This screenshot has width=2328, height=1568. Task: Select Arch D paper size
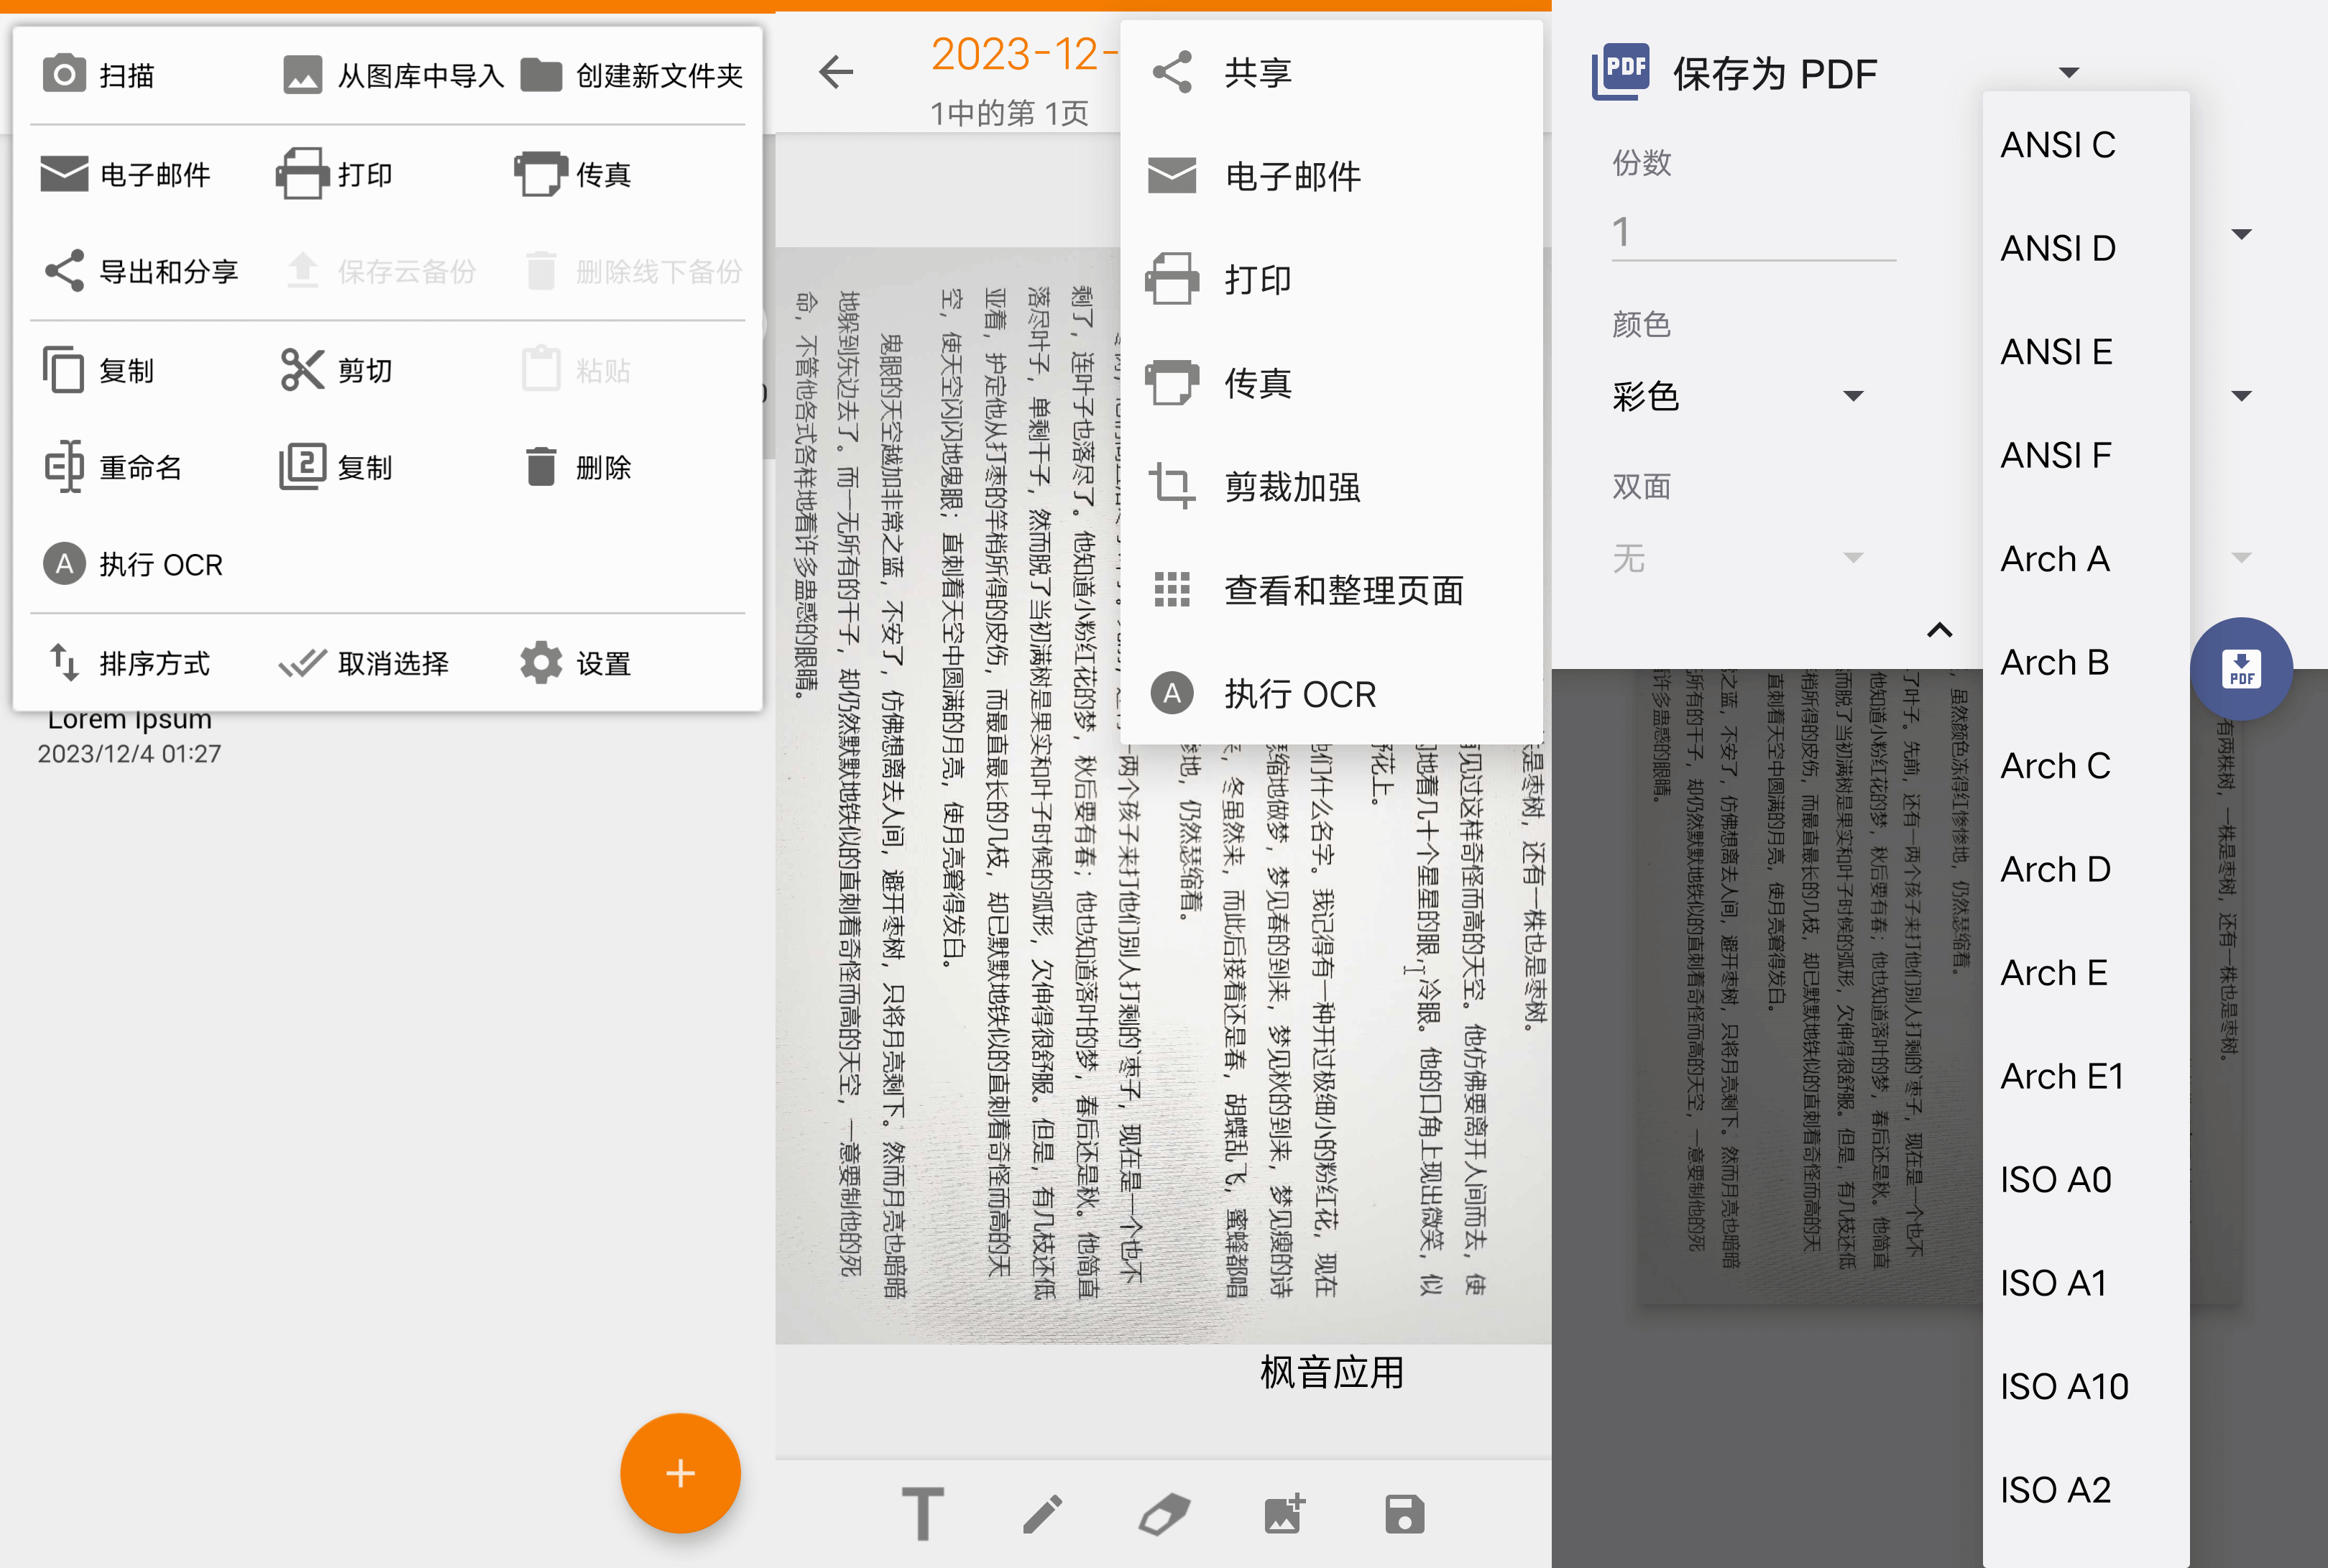[2085, 869]
